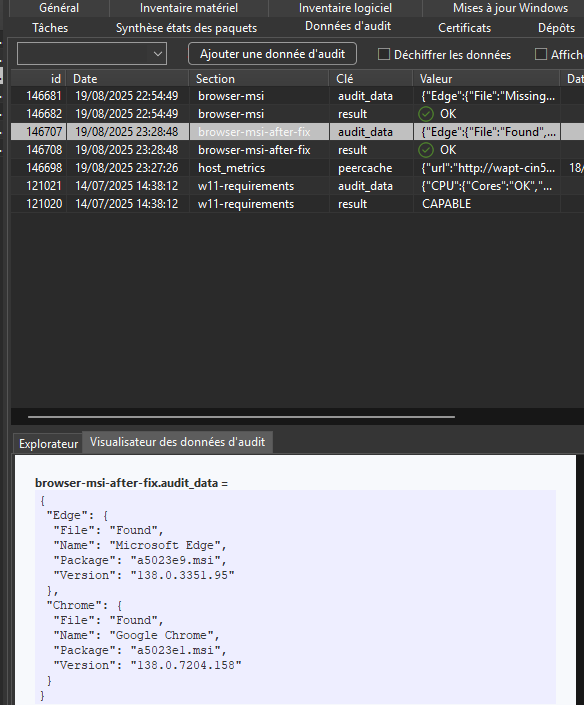Switch to the Dépôts tab
The height and width of the screenshot is (705, 584).
[556, 28]
